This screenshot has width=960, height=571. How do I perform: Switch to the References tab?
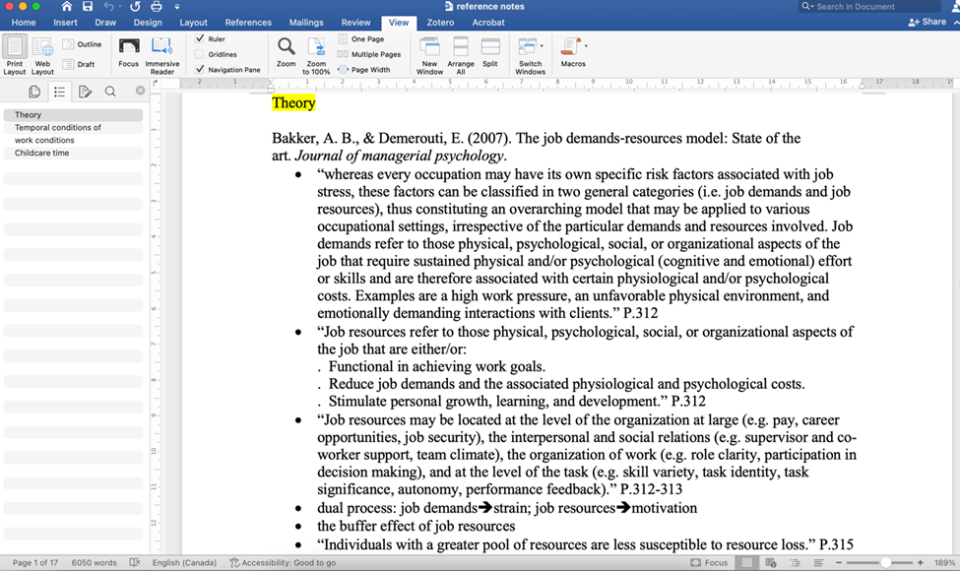tap(248, 22)
